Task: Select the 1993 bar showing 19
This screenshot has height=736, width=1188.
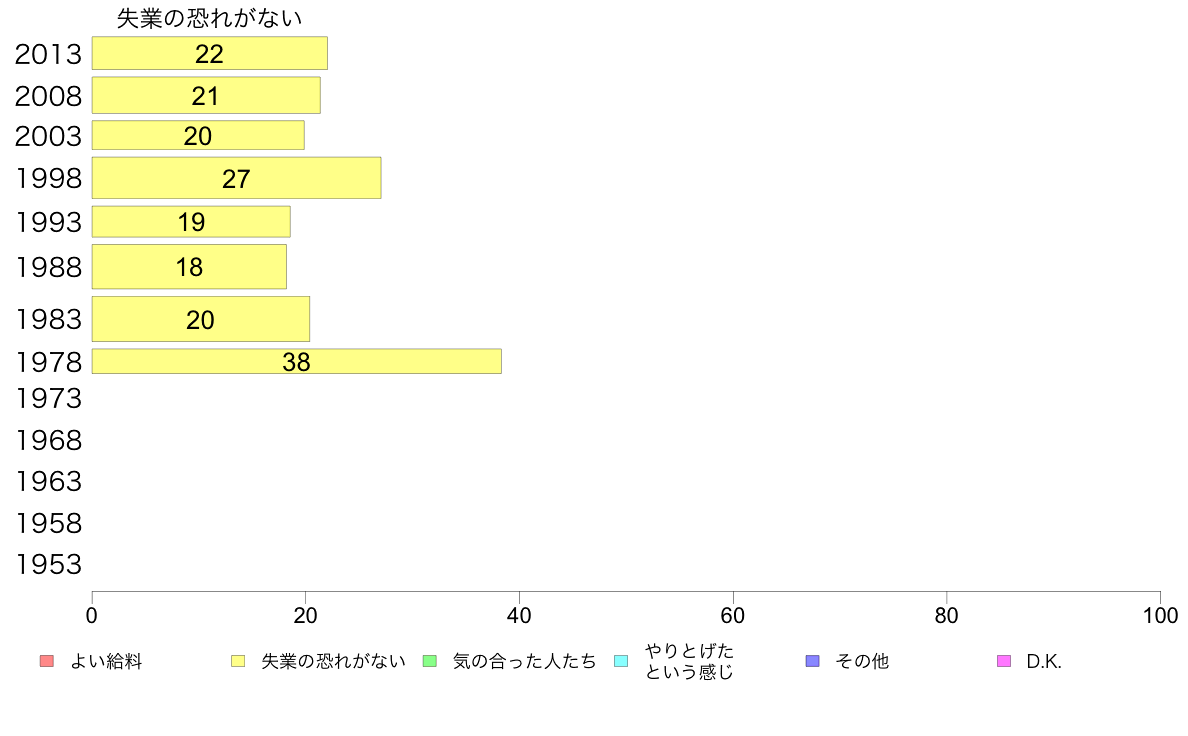Action: 191,221
